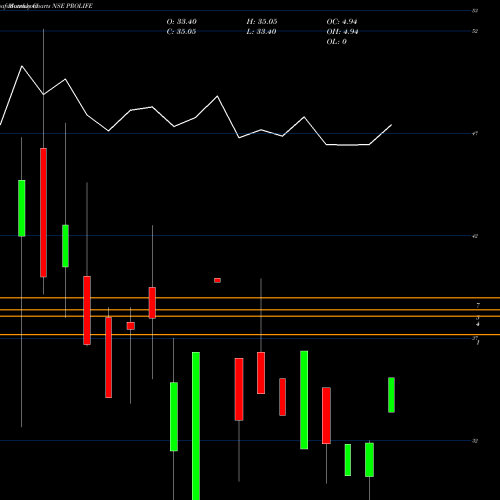Viewport: 500px width, 500px height.
Task: Click the 'H: 35.05' high value
Action: click(262, 22)
